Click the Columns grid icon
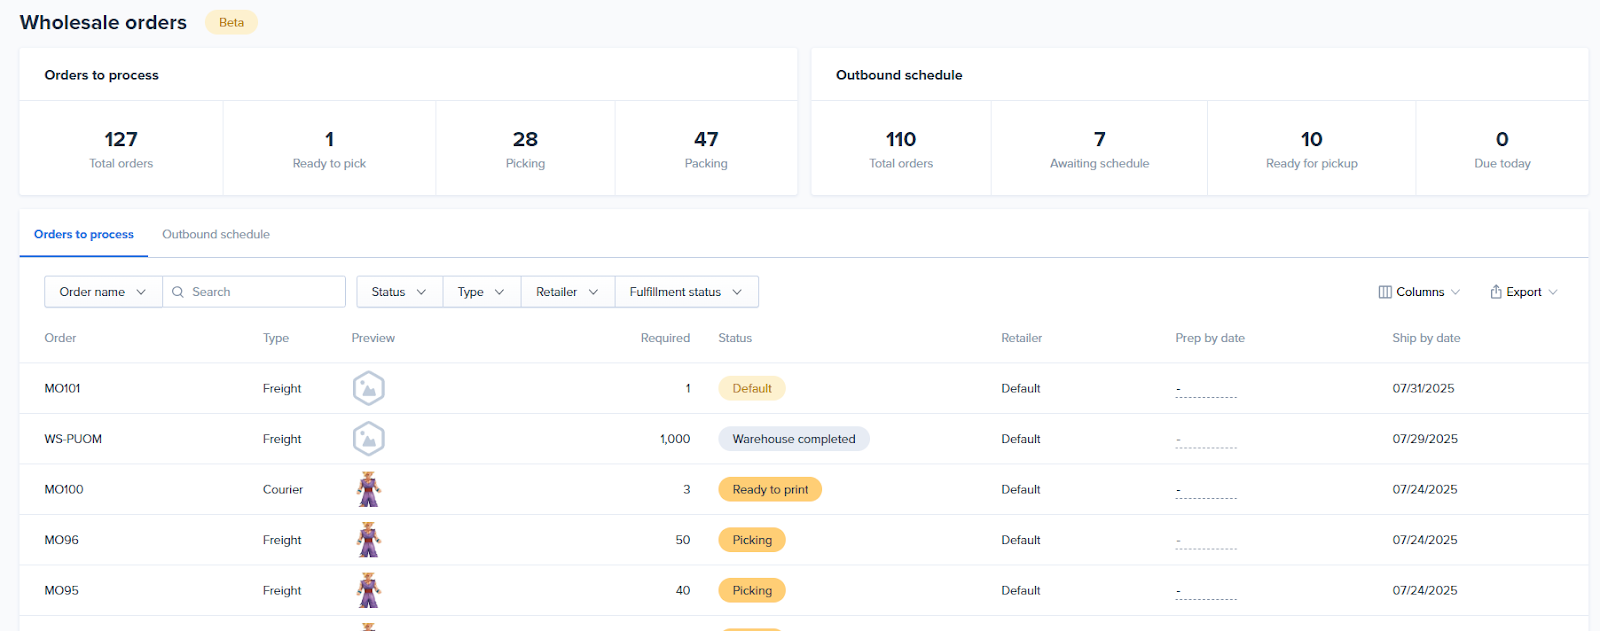The image size is (1600, 631). (x=1385, y=292)
